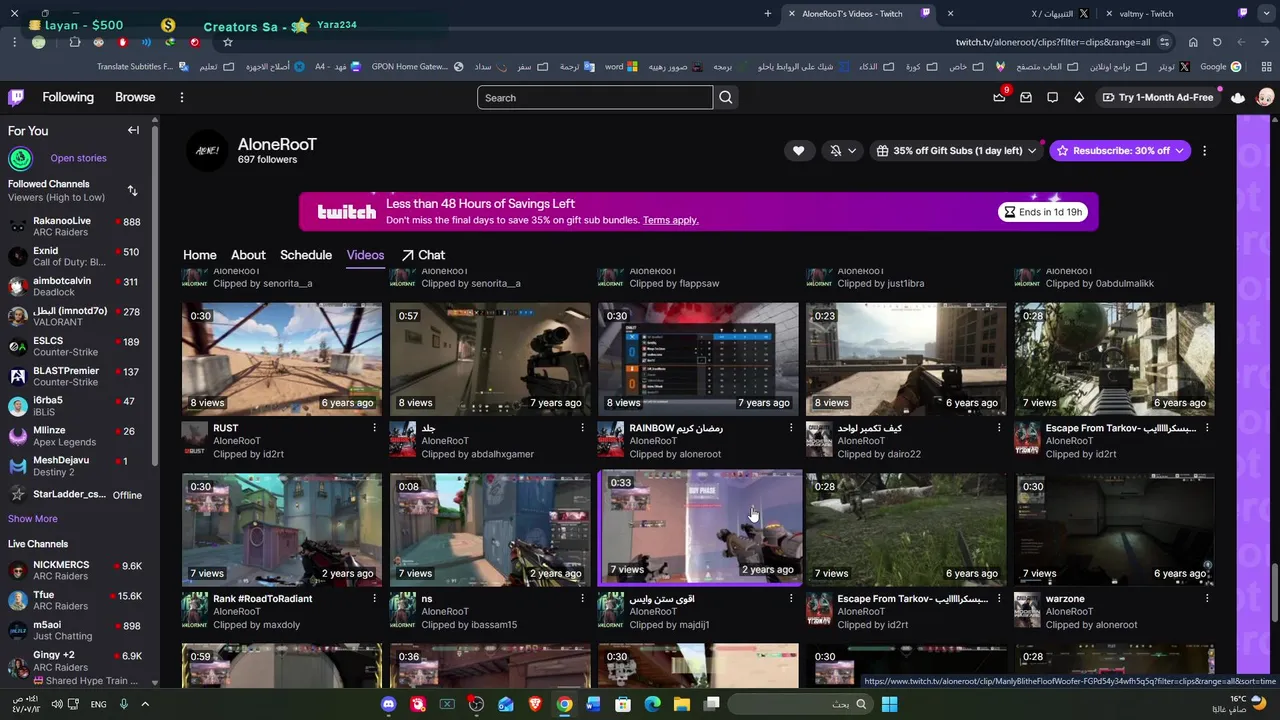This screenshot has width=1280, height=720.
Task: Go to Browse page
Action: tap(135, 97)
